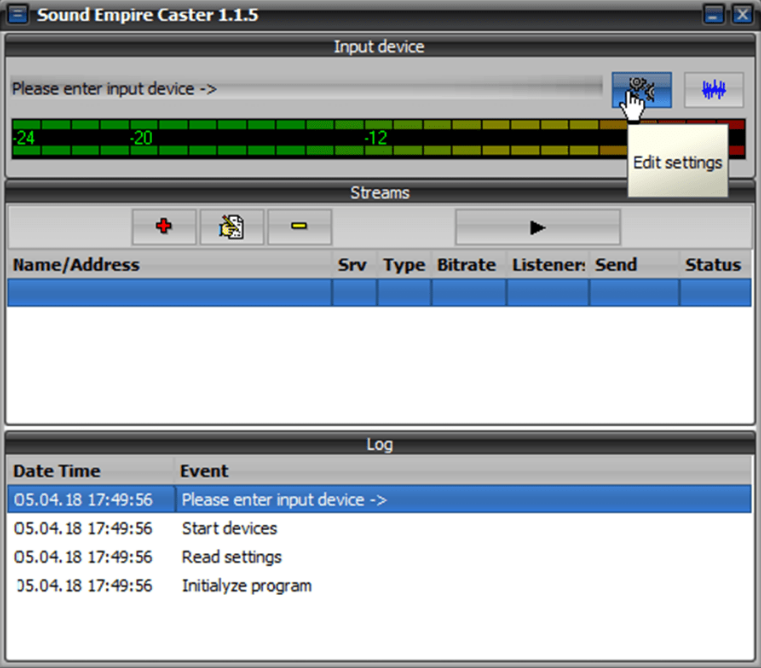Image resolution: width=761 pixels, height=668 pixels.
Task: Click the -24 mark on level meter
Action: click(x=24, y=138)
